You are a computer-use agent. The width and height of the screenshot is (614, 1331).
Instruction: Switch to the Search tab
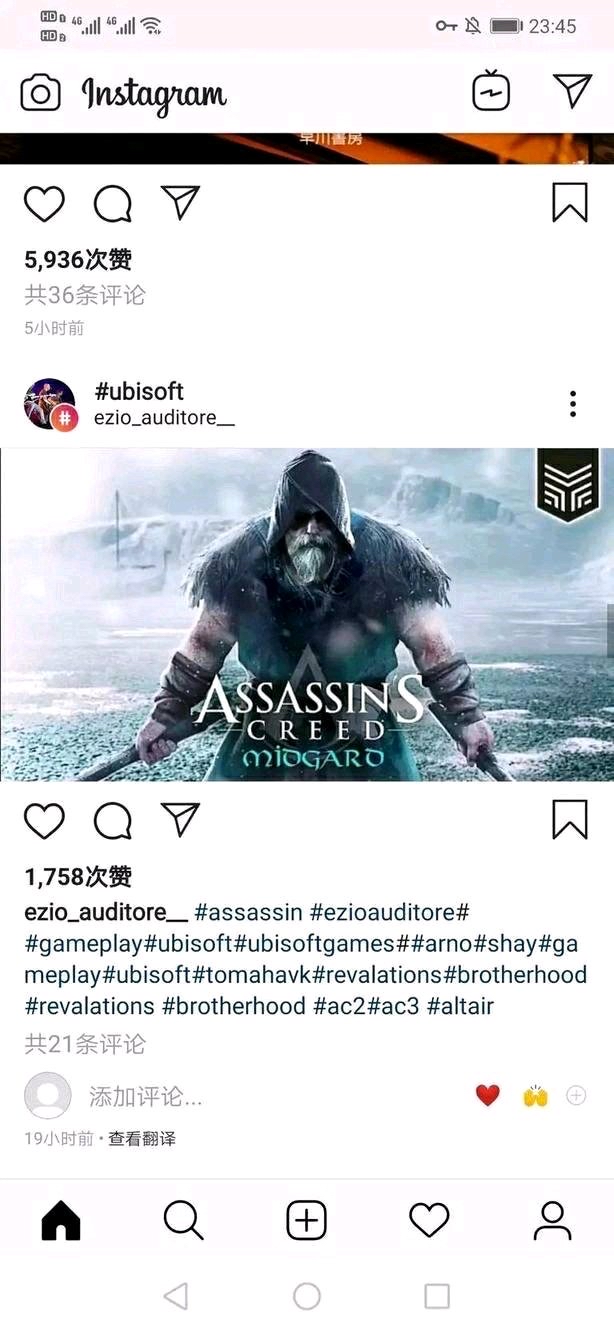point(184,1221)
